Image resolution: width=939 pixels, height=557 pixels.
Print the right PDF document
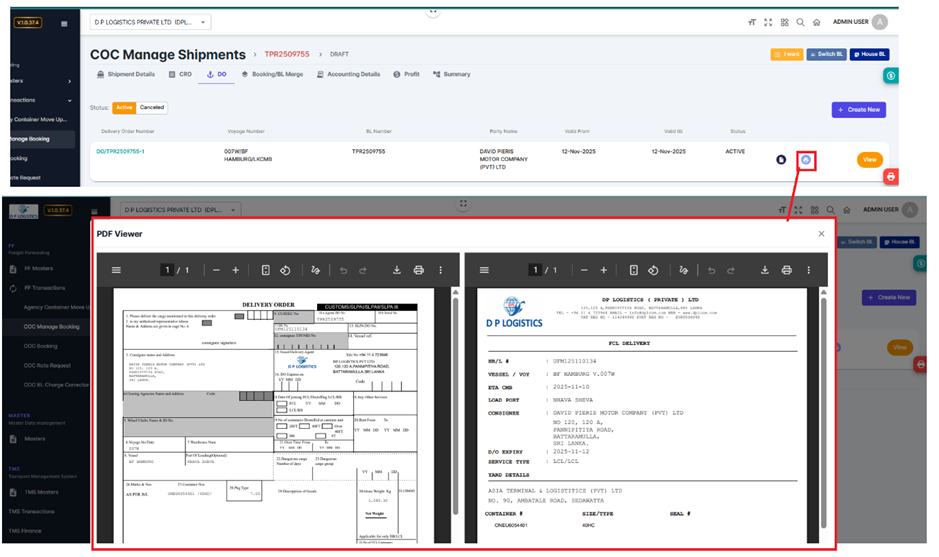787,270
